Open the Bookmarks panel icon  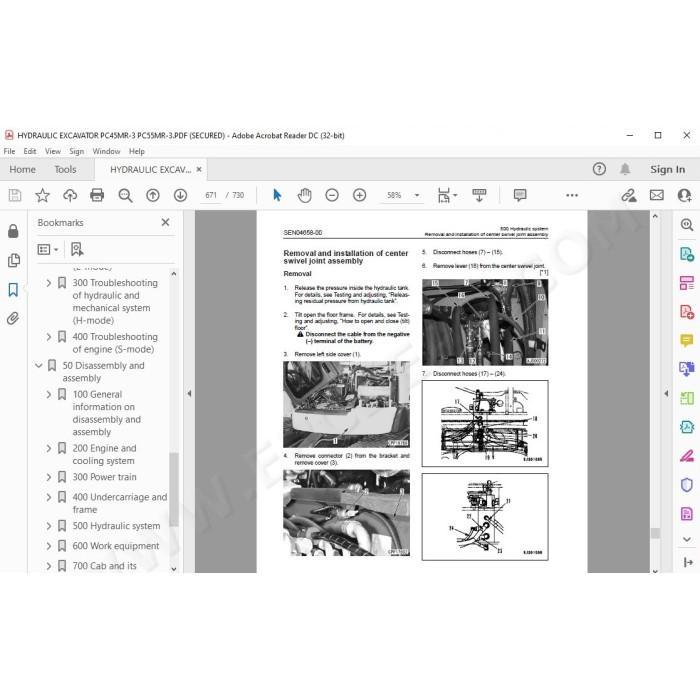pyautogui.click(x=13, y=289)
